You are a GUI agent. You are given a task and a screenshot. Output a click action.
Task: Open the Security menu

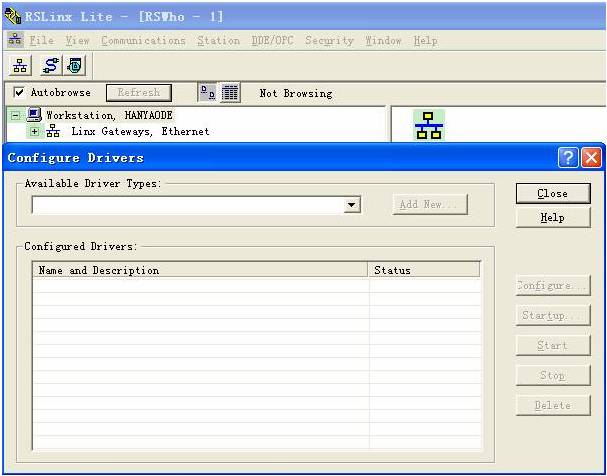click(329, 40)
